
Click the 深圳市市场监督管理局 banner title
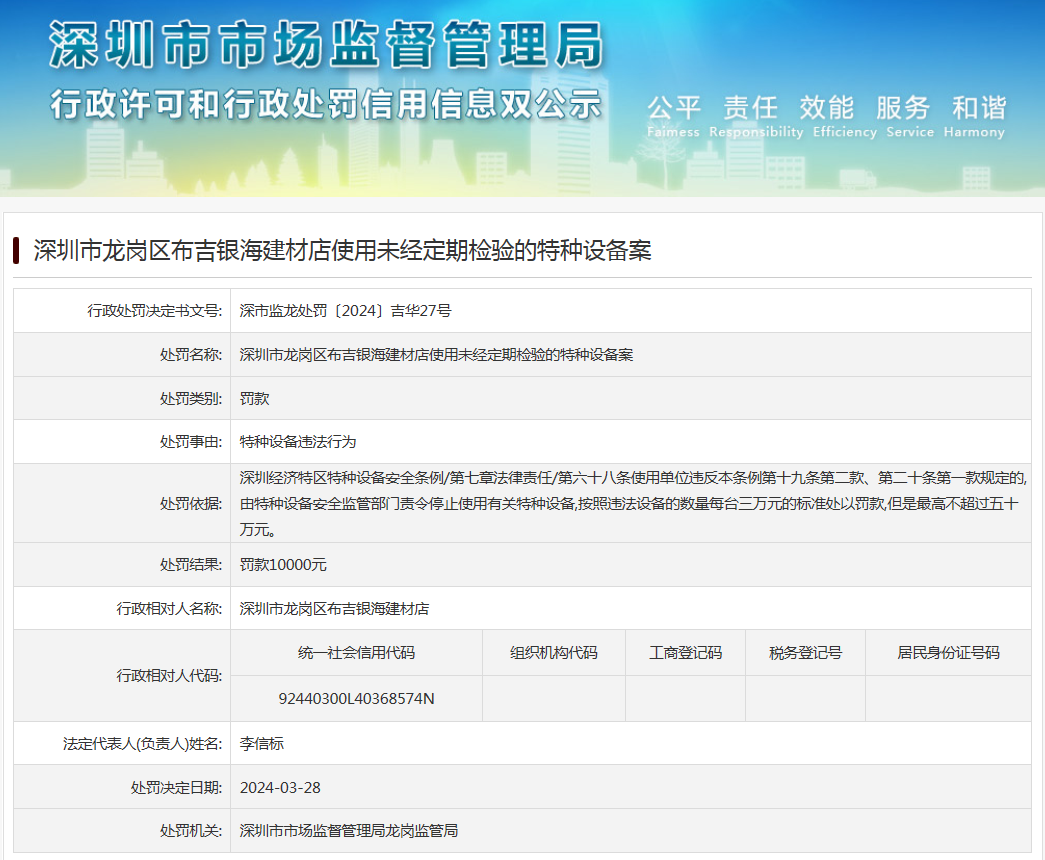(x=326, y=46)
